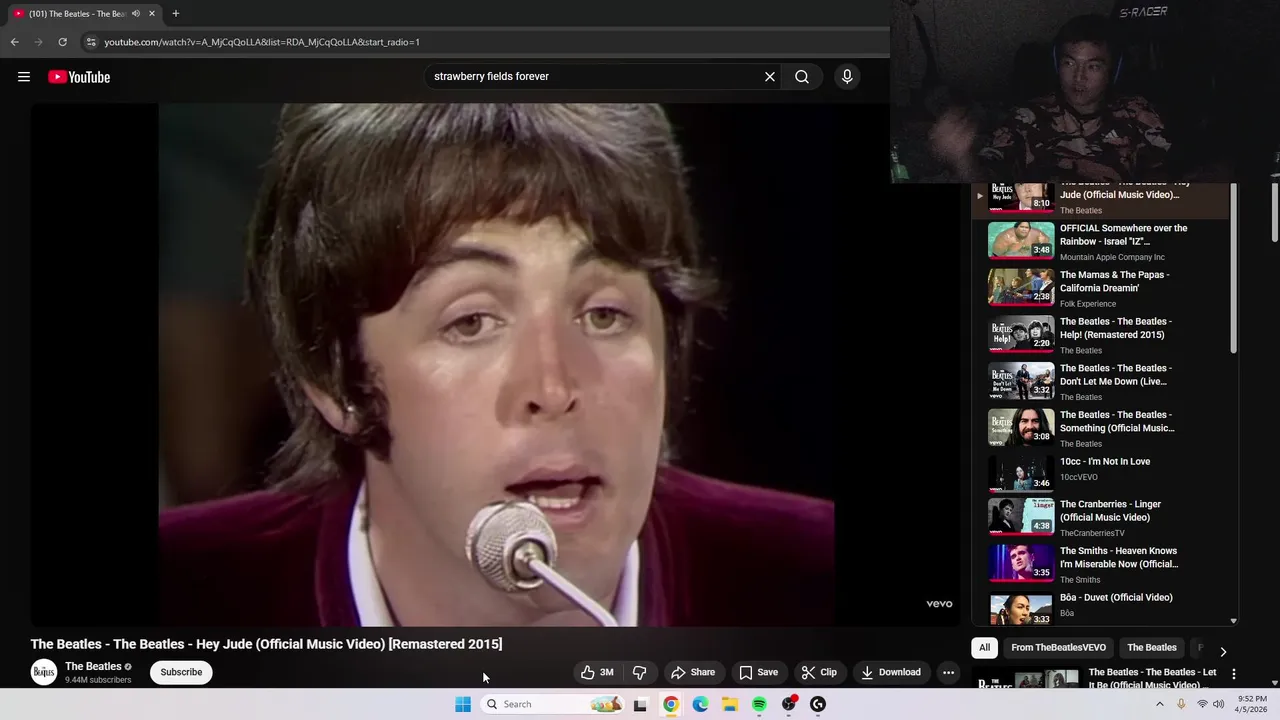Open the Windows Start menu

463,704
